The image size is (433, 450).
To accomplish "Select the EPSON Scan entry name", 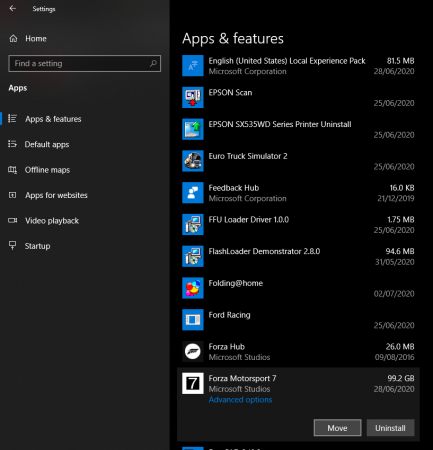I will click(230, 93).
